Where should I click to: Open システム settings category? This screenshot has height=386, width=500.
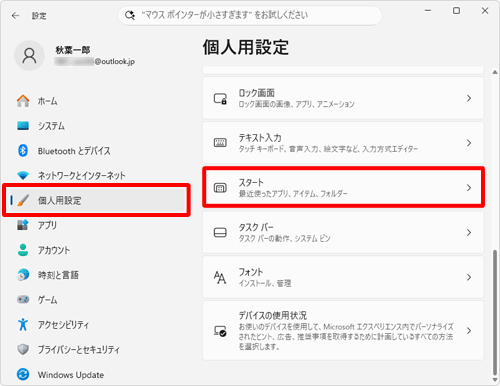point(97,126)
